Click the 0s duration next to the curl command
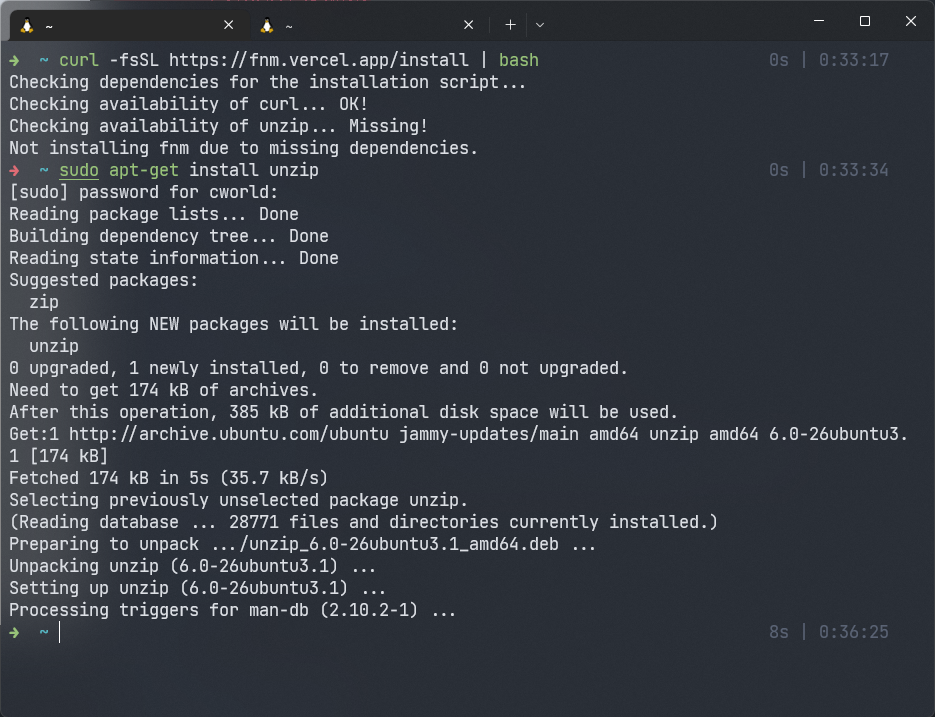 tap(777, 60)
